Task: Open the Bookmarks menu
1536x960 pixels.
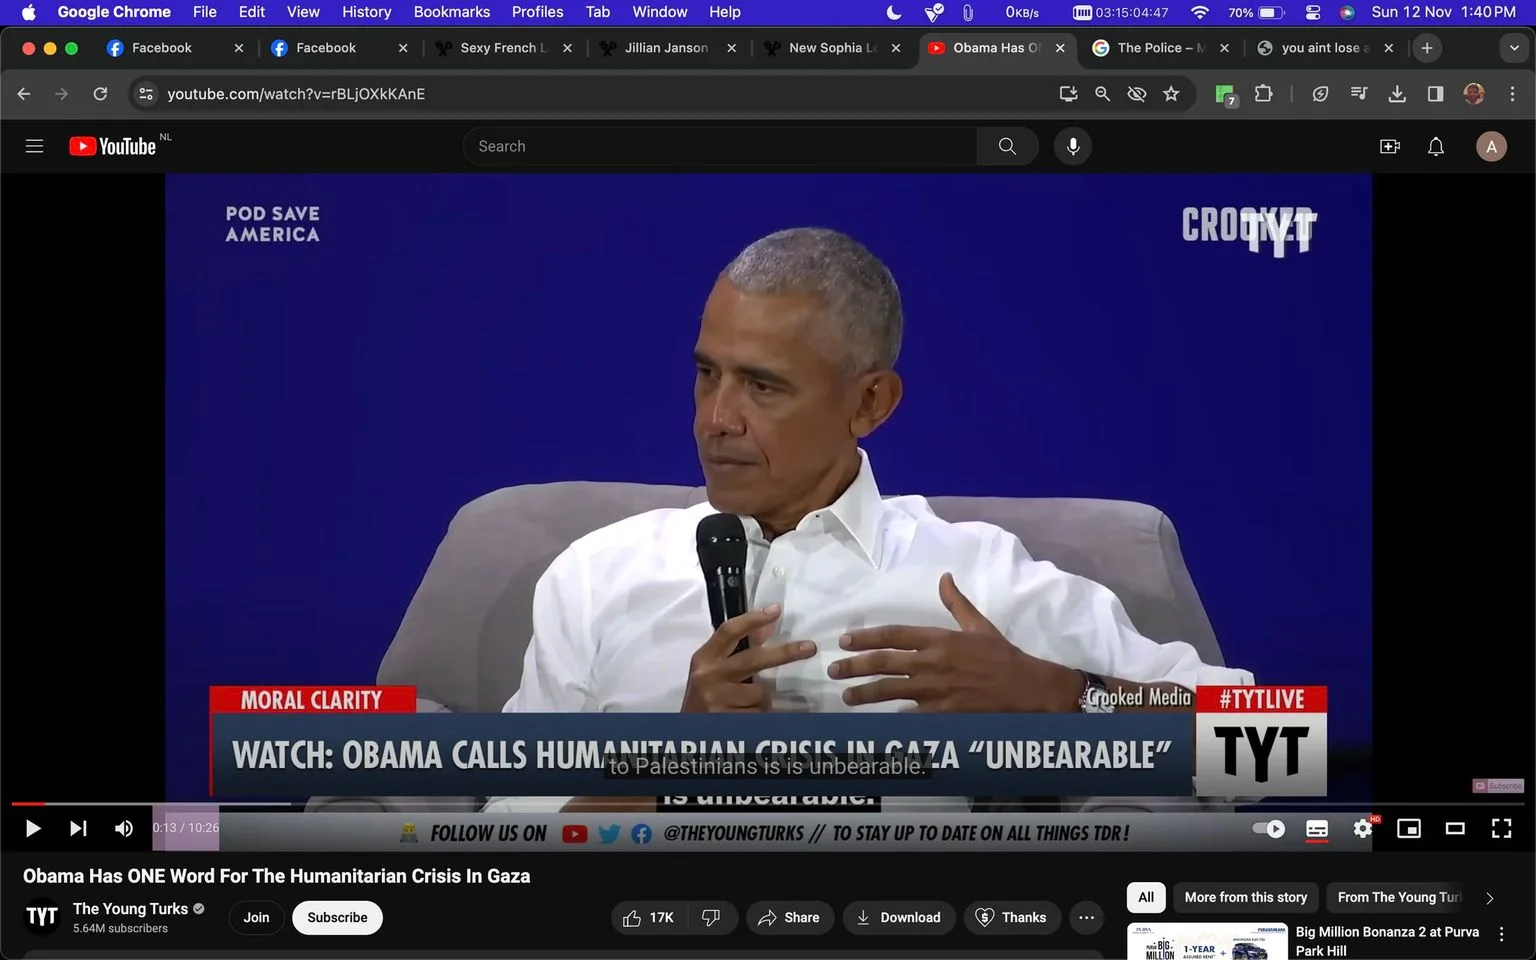Action: 452,12
